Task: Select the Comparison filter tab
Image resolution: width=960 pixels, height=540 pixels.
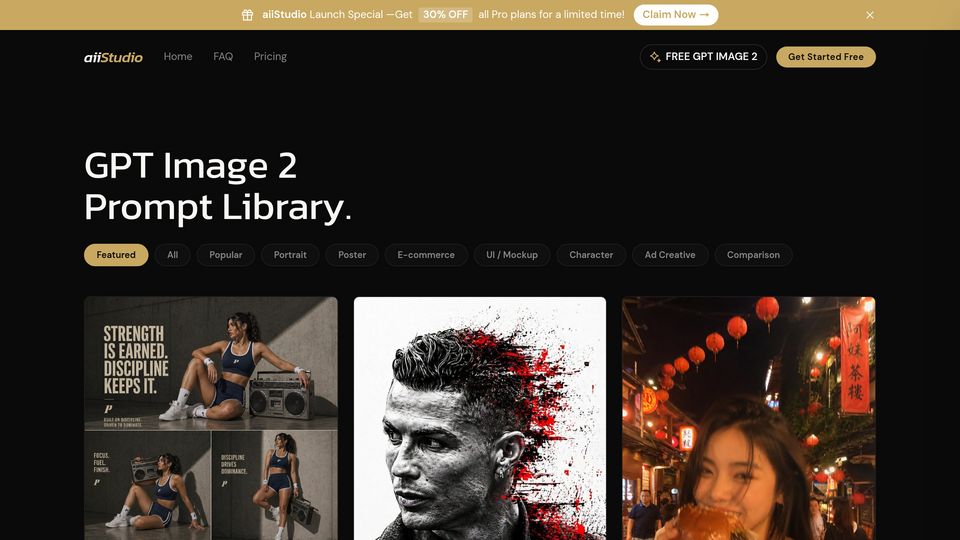Action: coord(753,255)
